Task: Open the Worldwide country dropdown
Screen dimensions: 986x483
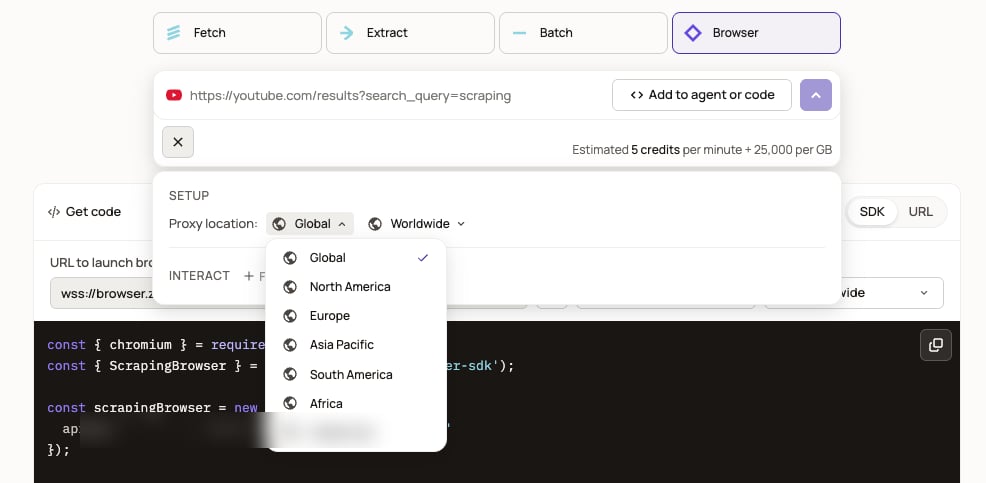Action: click(x=417, y=224)
